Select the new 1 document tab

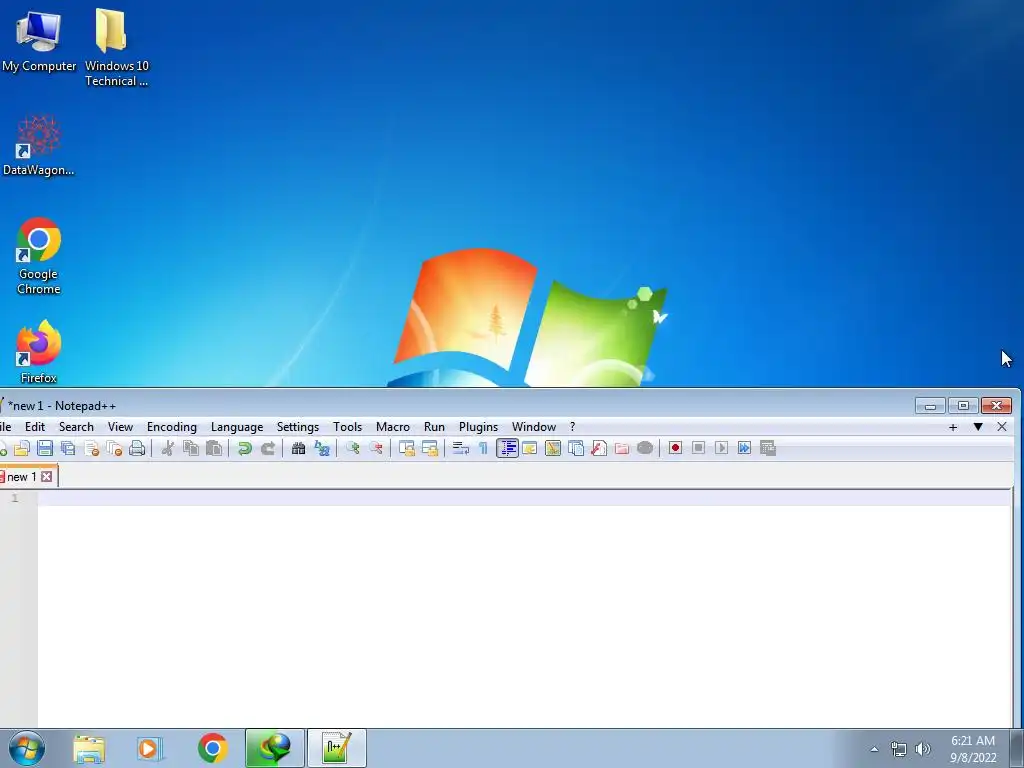(22, 477)
